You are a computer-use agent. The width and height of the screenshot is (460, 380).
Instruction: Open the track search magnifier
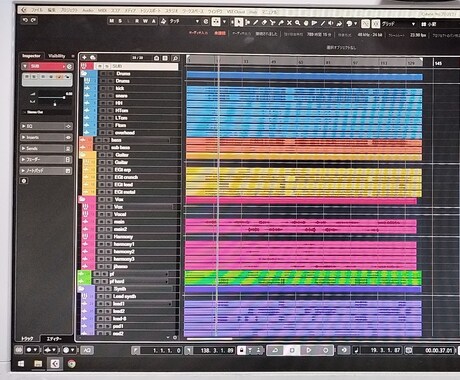coord(175,58)
